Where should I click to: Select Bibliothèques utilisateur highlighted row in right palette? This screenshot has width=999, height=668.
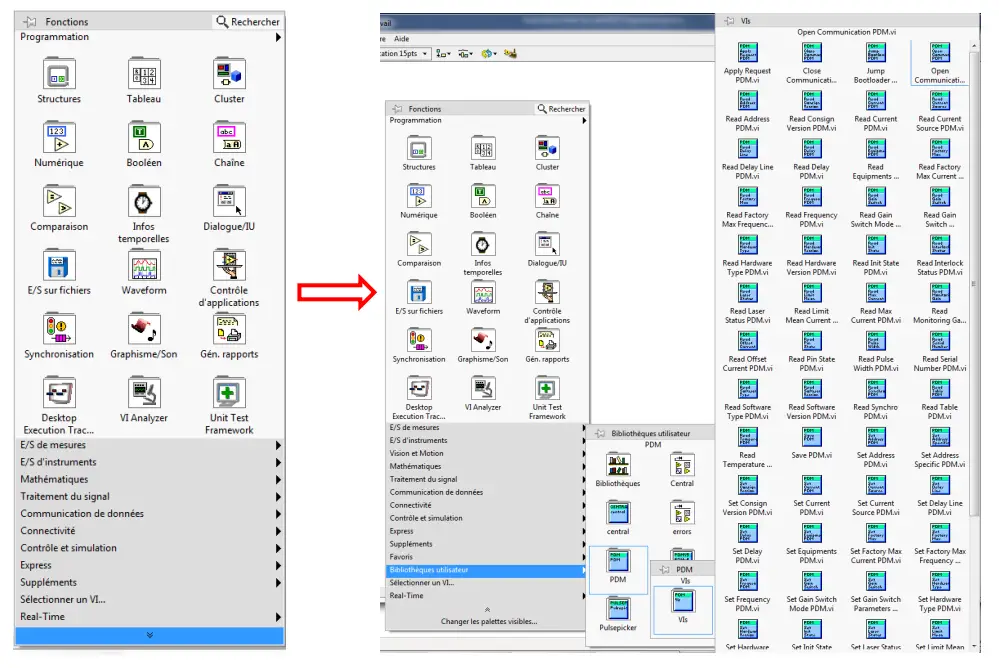point(487,570)
